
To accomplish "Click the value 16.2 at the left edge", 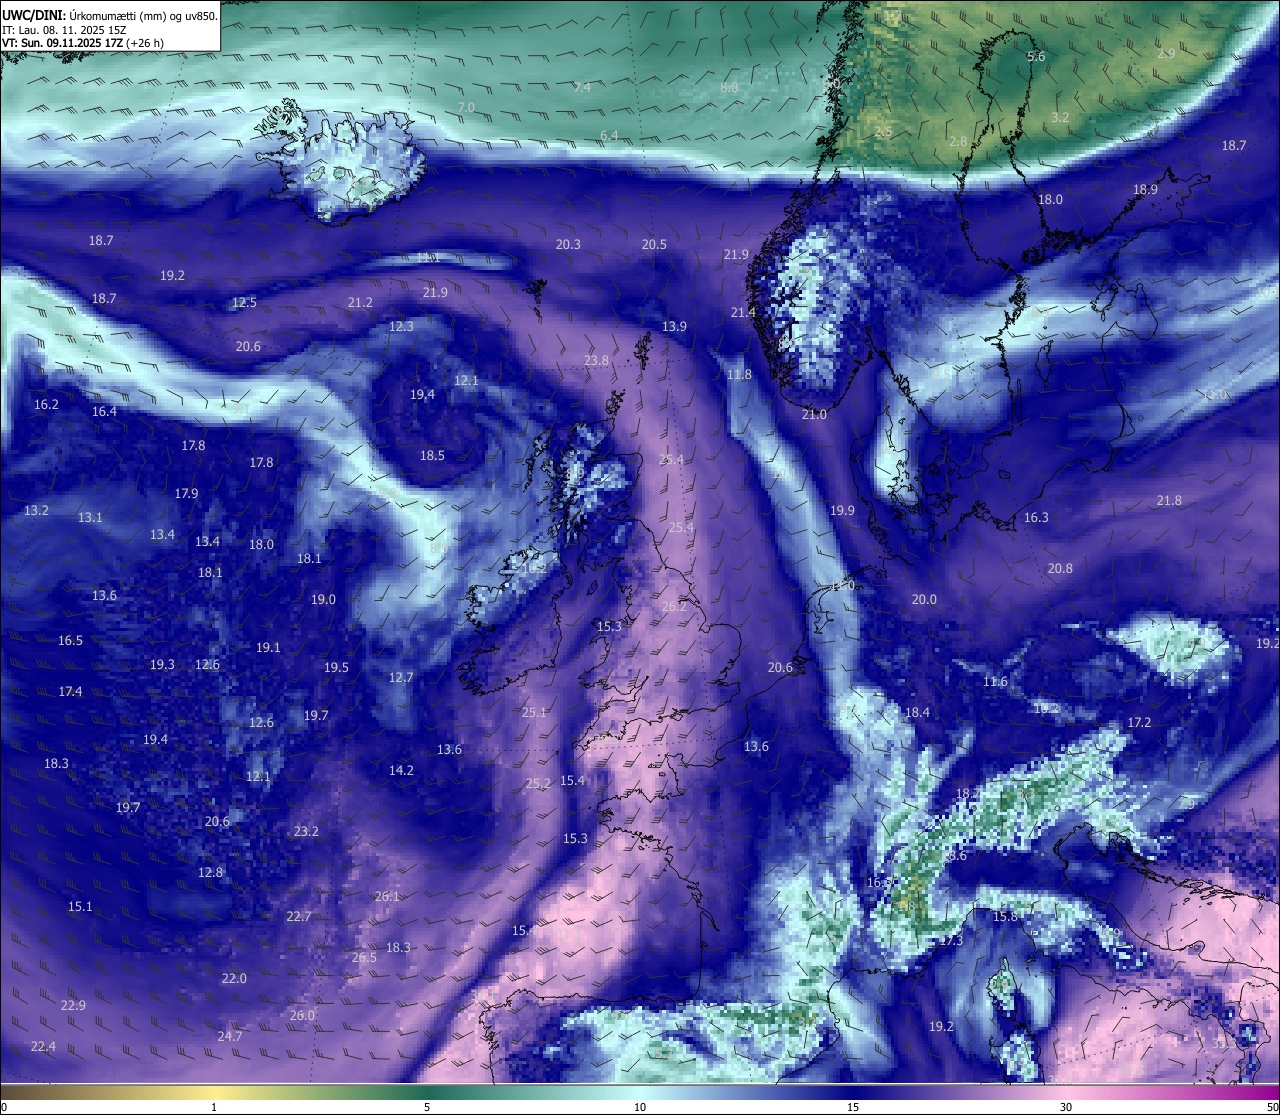I will tap(46, 404).
